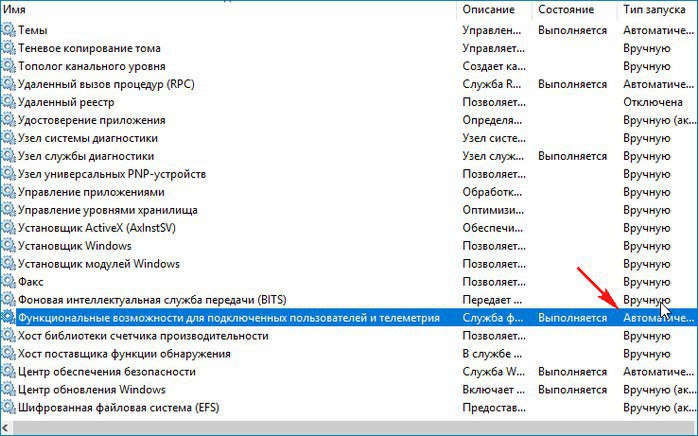698x436 pixels.
Task: Select Хост библиотеки счетчика производительности service
Action: coord(143,336)
